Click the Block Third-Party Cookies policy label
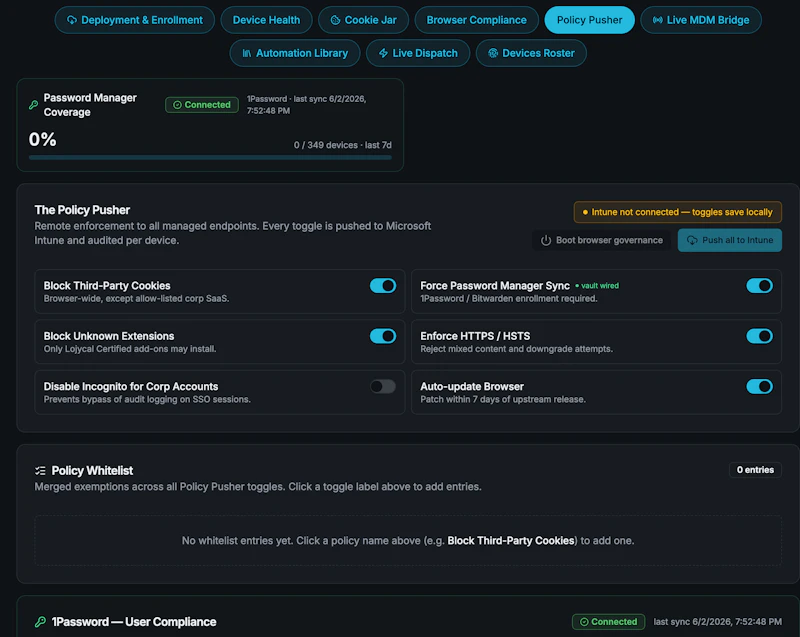Screen dimensions: 800x637 point(107,286)
